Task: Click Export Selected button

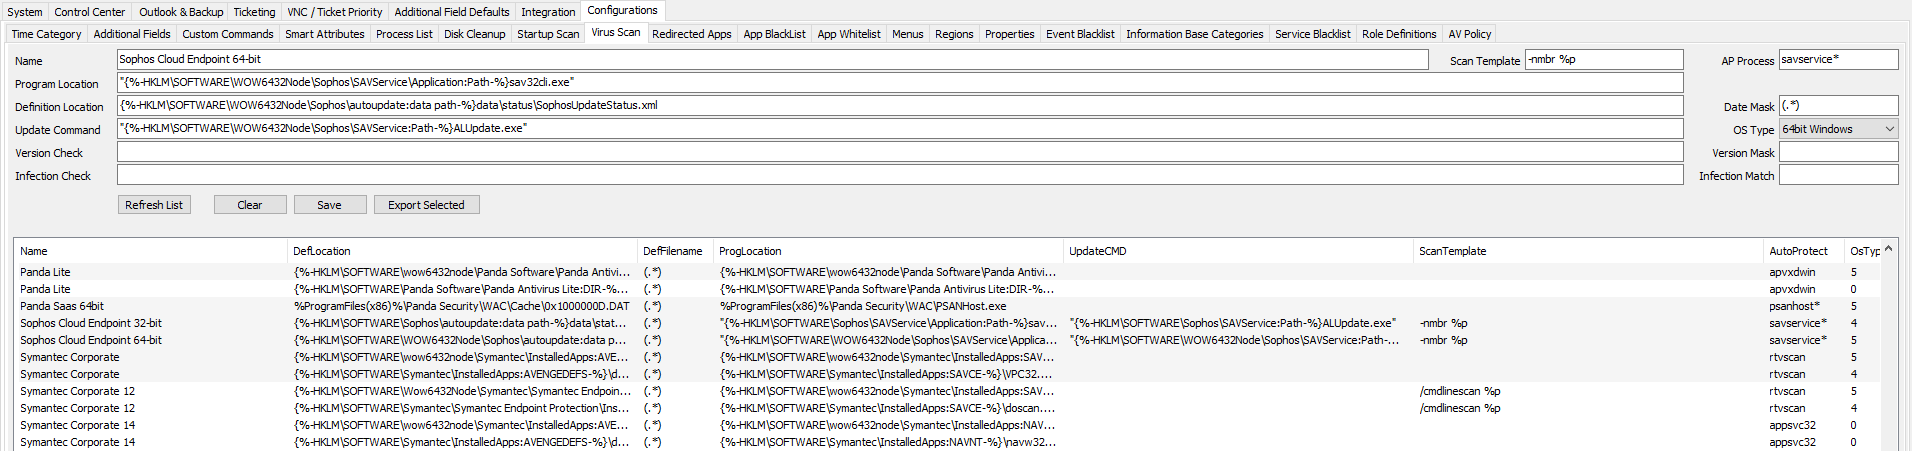Action: pos(426,205)
